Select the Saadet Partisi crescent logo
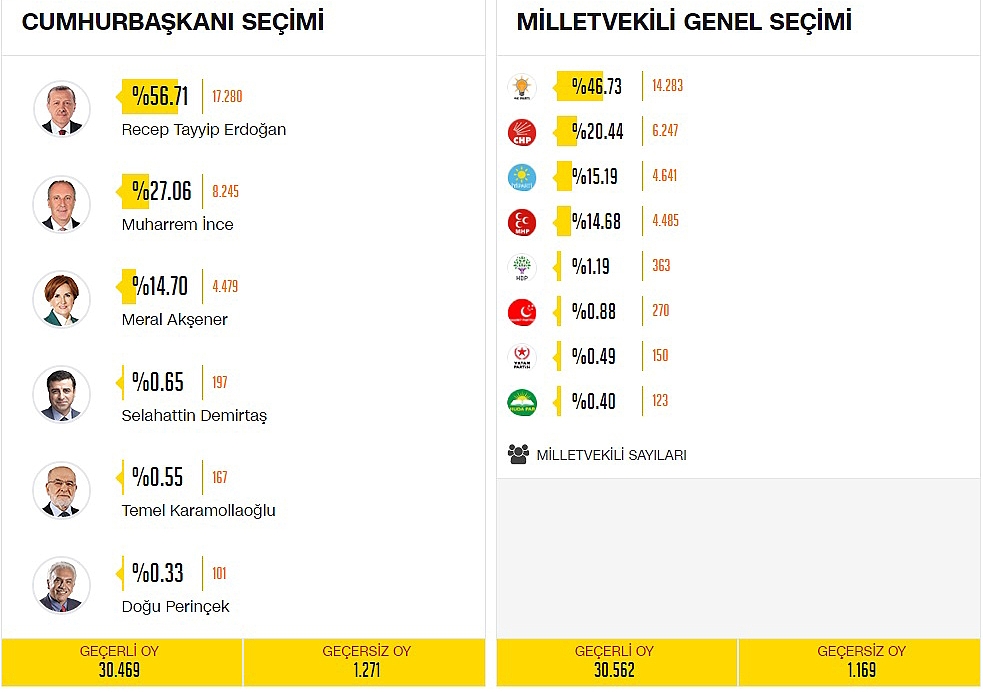Viewport: 983px width, 692px height. tap(522, 312)
